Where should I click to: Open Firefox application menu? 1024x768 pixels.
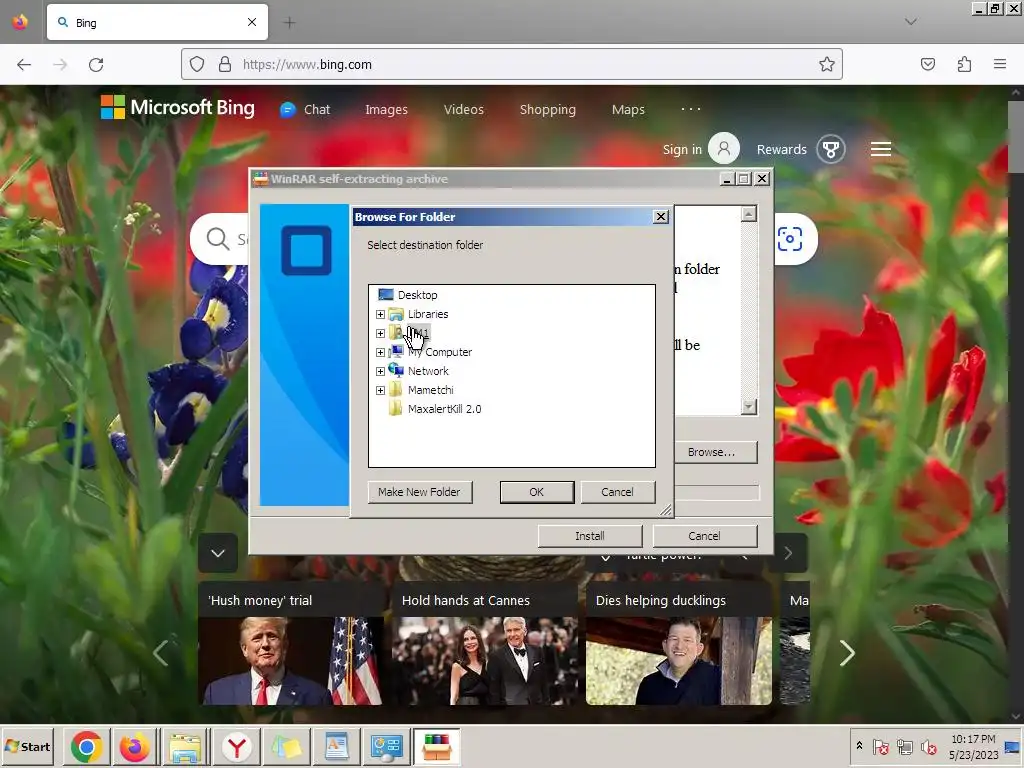pos(1000,64)
